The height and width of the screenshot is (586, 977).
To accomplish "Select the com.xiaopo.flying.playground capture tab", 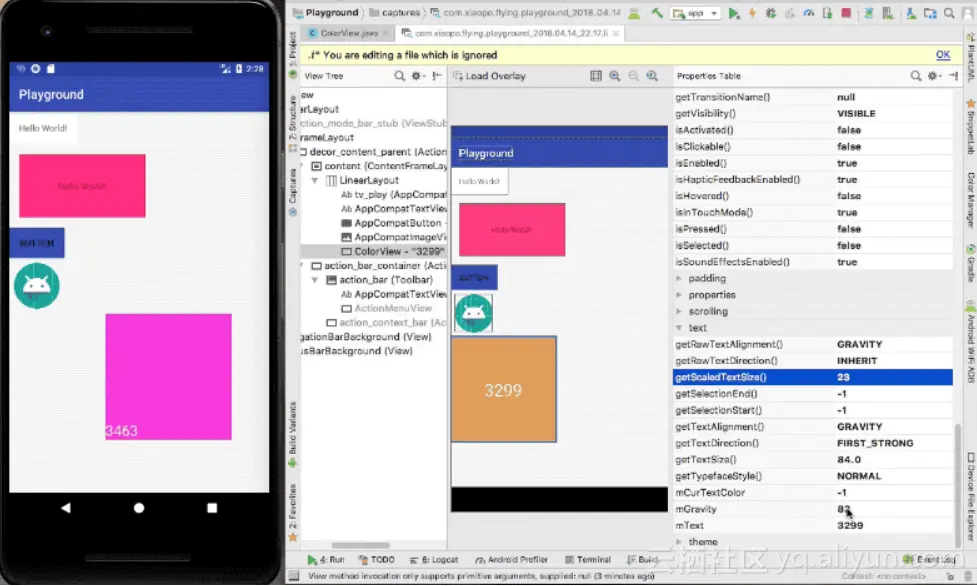I will click(510, 33).
